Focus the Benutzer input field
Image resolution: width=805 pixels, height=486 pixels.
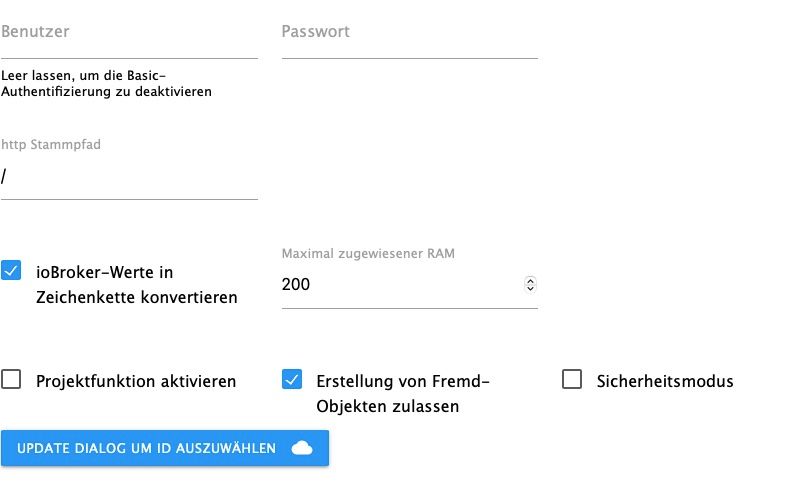tap(129, 38)
